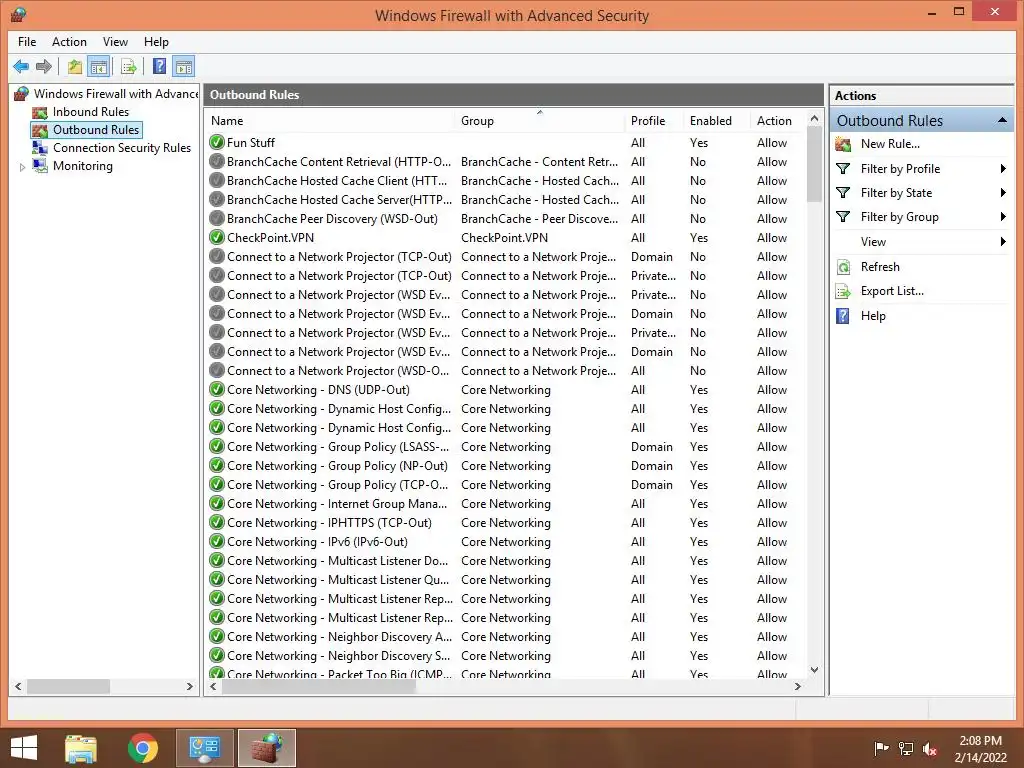This screenshot has height=768, width=1024.
Task: Sort rules by the Enabled column header
Action: 717,121
